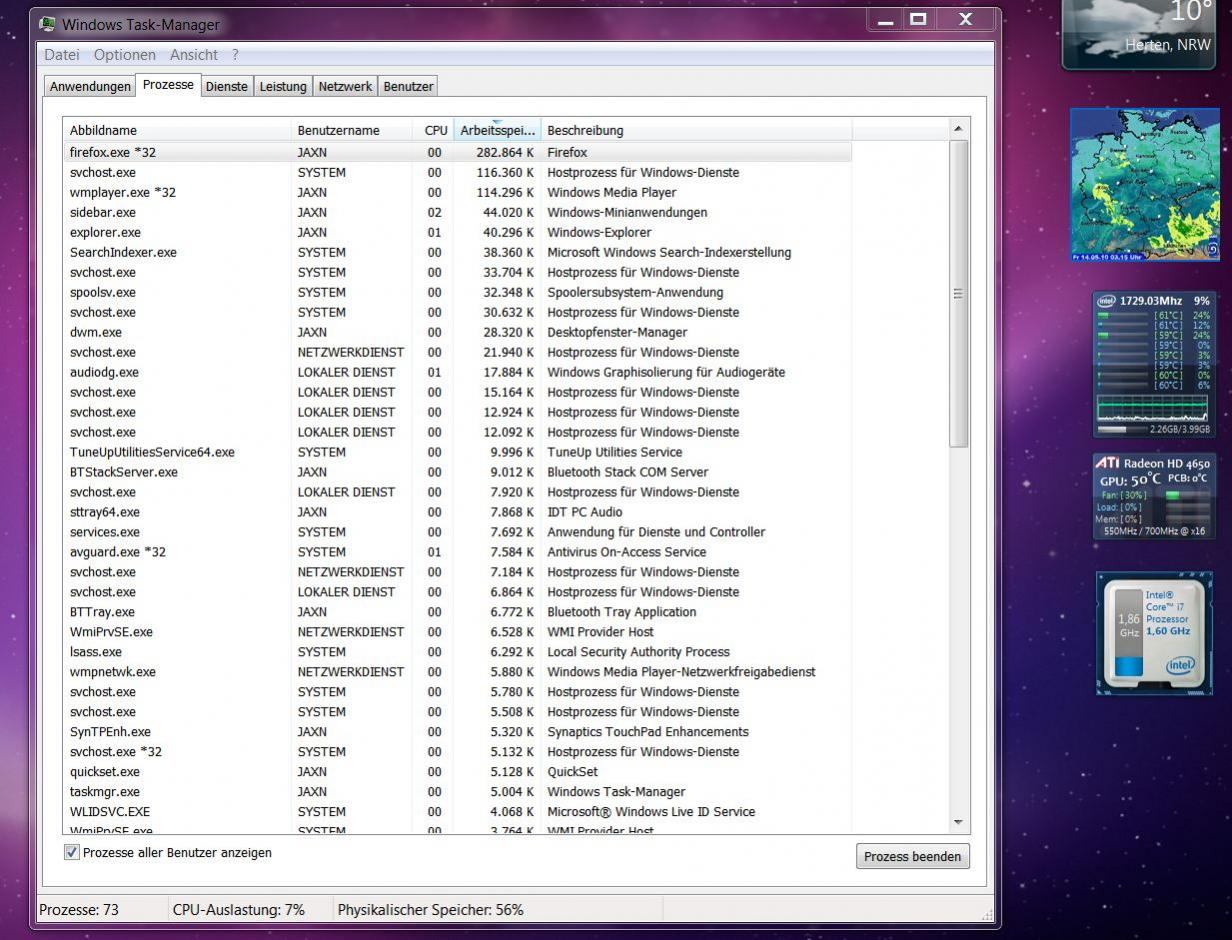Image resolution: width=1232 pixels, height=940 pixels.
Task: Select the explorer.exe process
Action: (457, 232)
